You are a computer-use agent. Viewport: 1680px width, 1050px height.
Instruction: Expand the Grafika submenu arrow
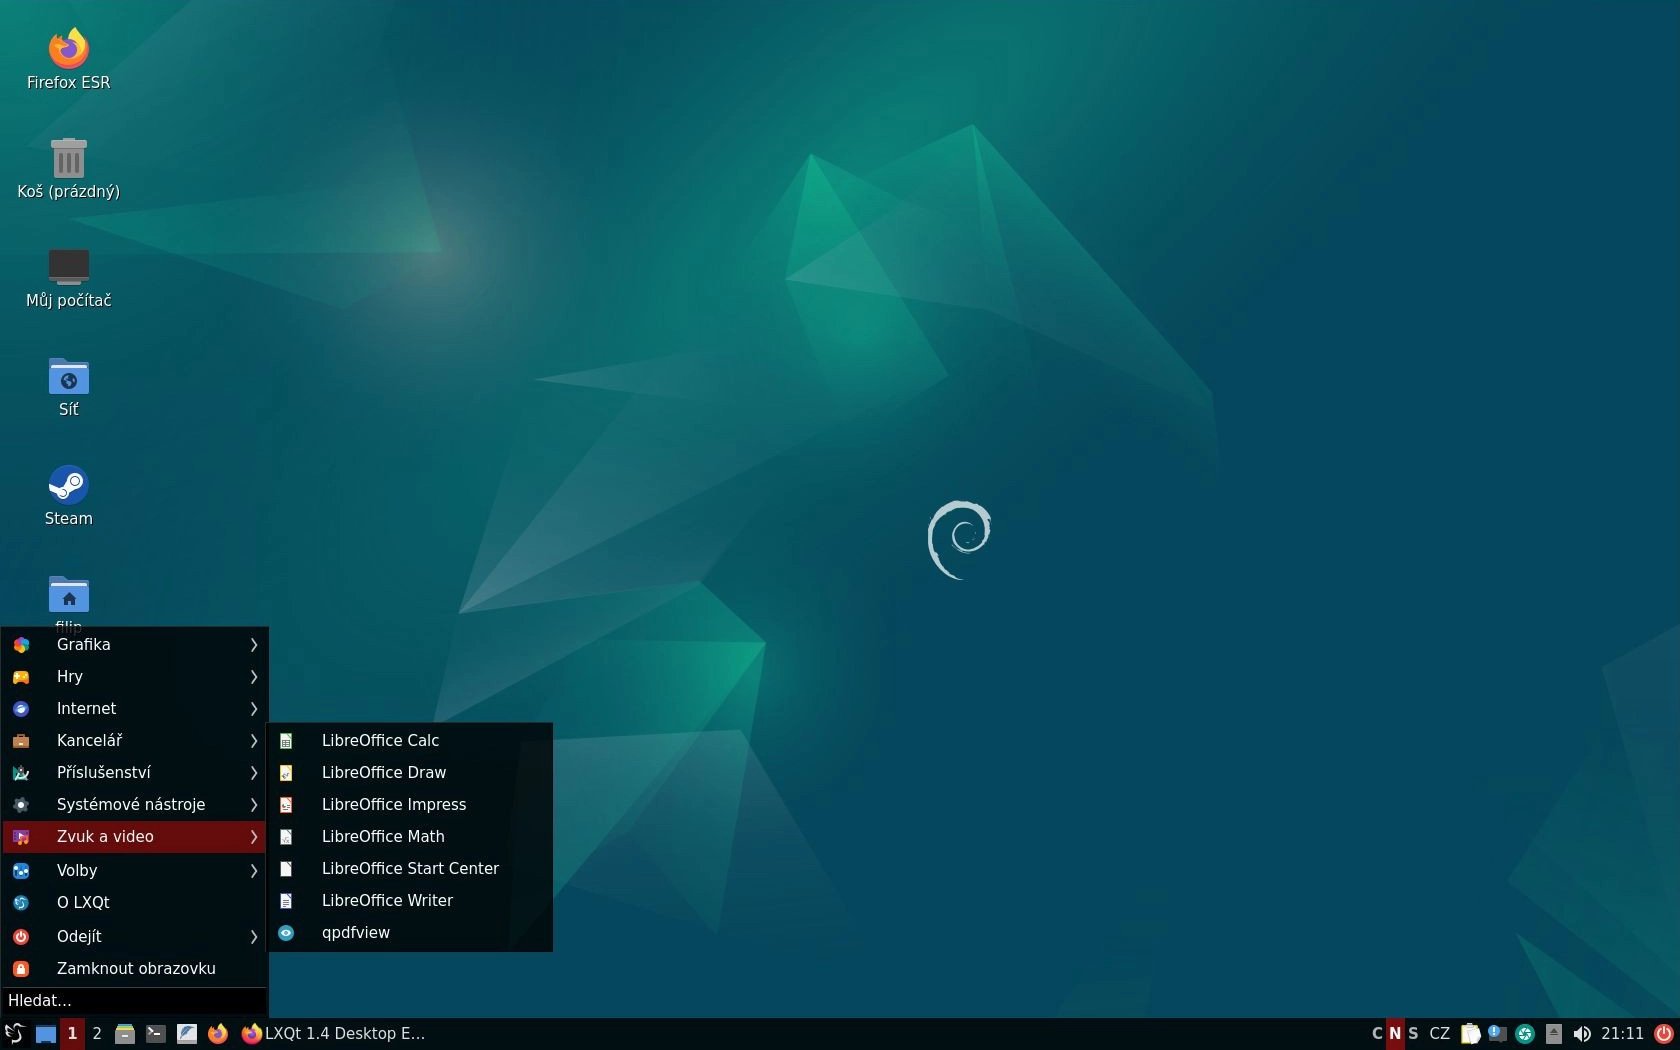(254, 645)
